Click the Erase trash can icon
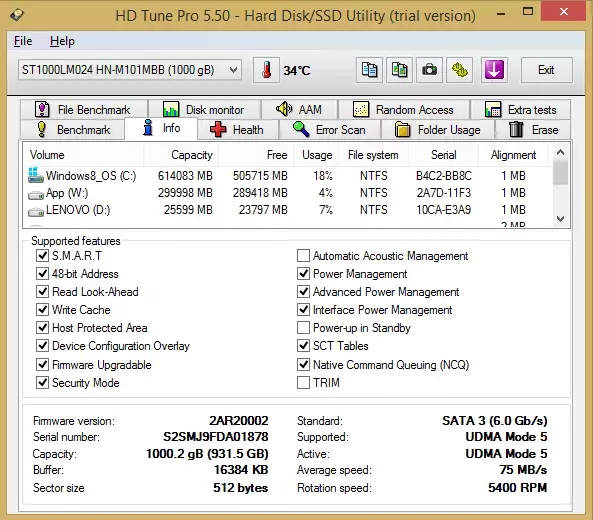The height and width of the screenshot is (520, 593). (x=516, y=129)
